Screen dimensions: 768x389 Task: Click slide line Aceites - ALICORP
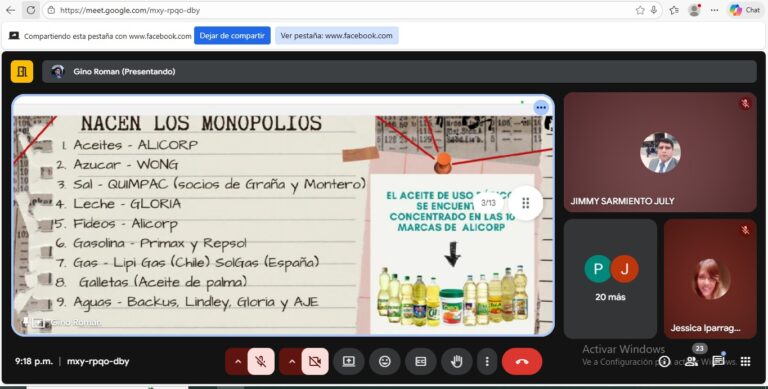[130, 145]
